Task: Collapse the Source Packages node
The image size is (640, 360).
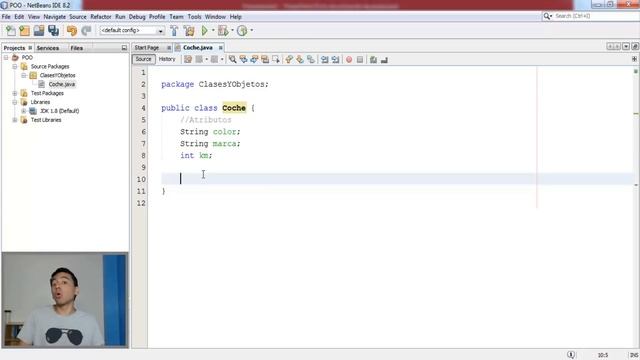Action: tap(15, 67)
